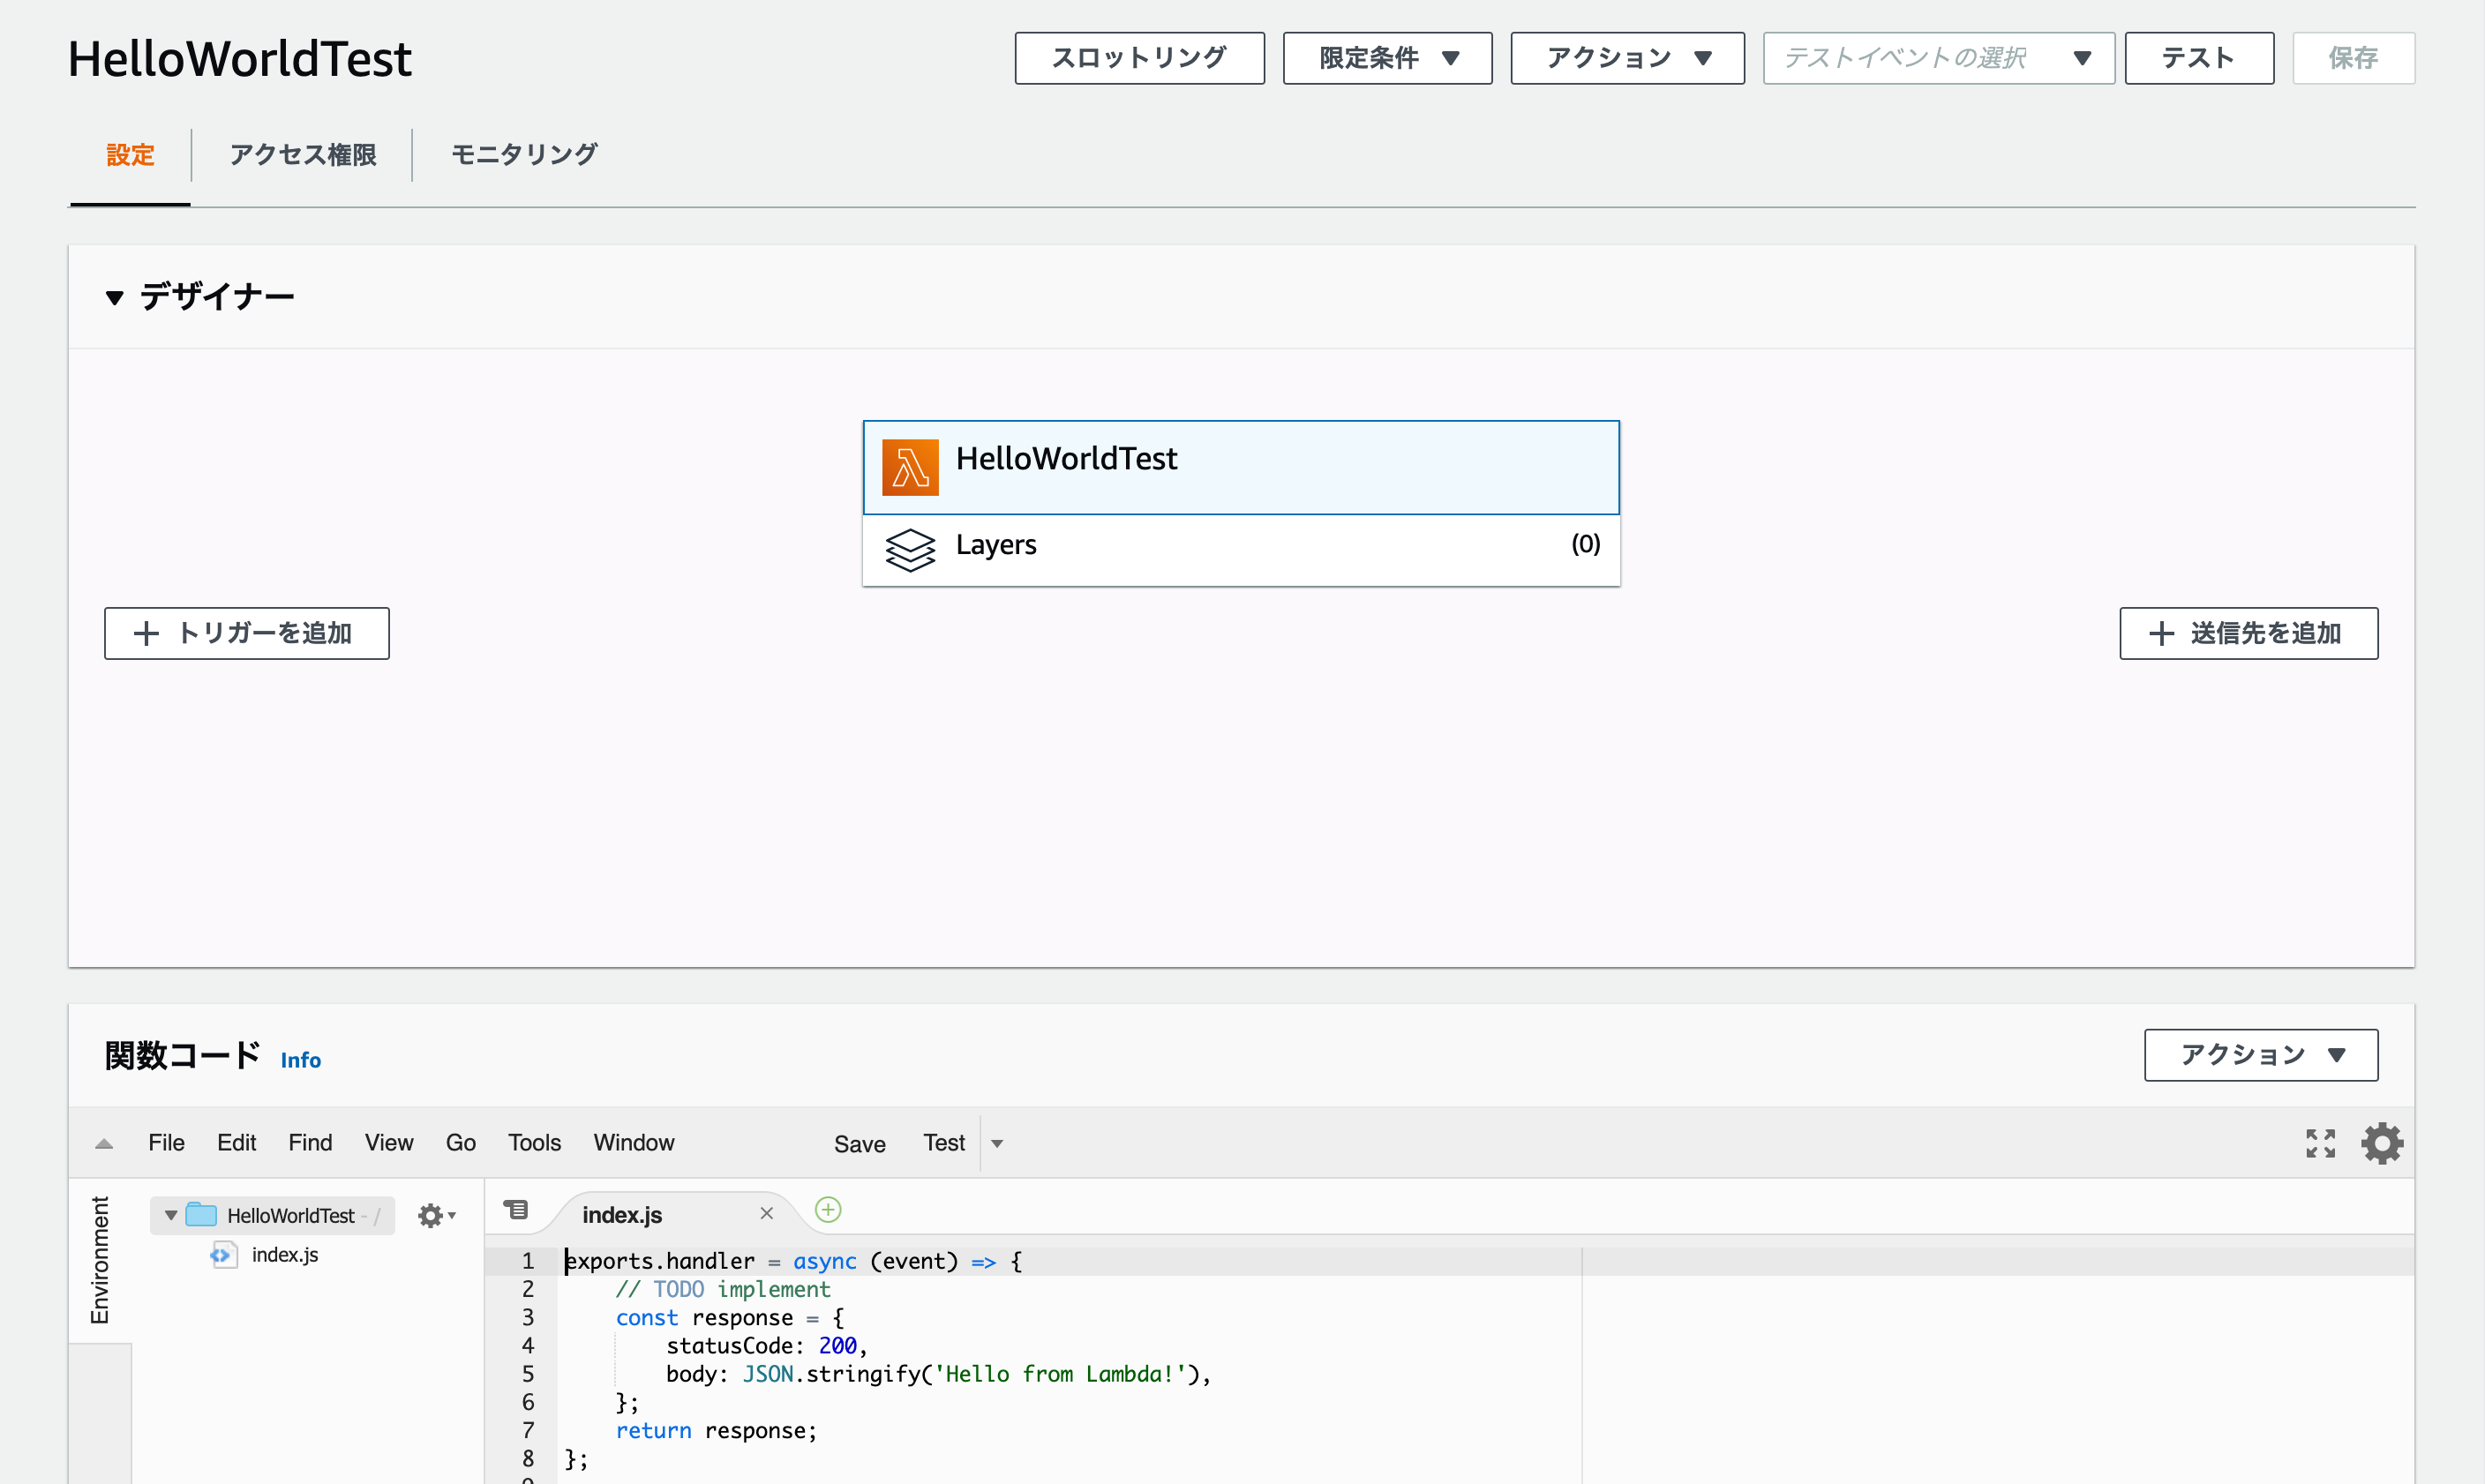Switch to the モニタリング tab

pos(524,155)
